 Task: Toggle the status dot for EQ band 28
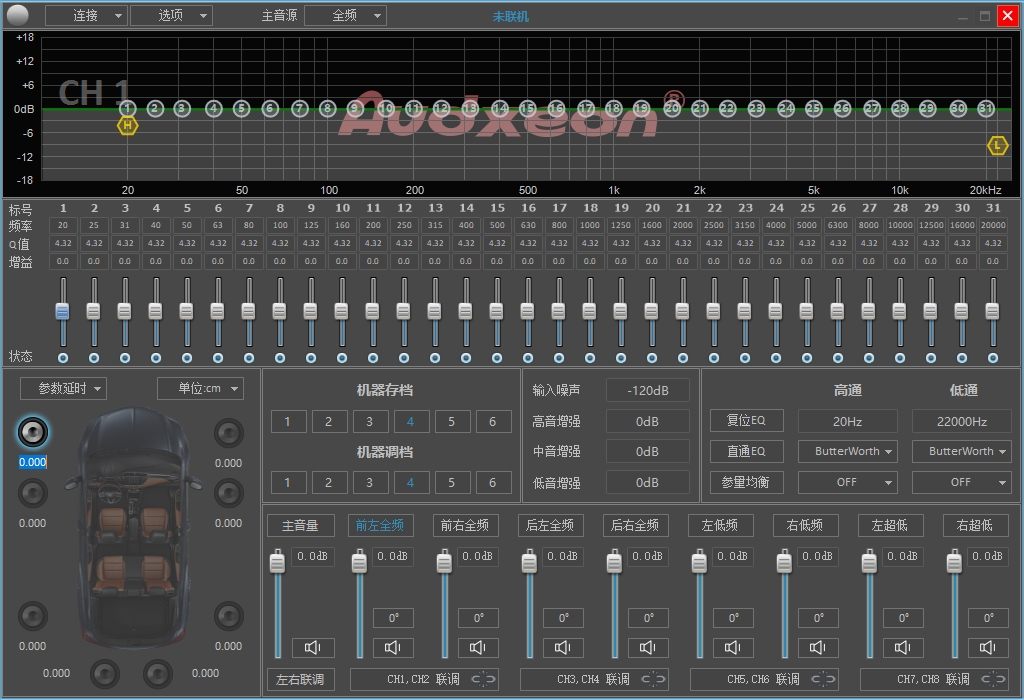tap(900, 358)
